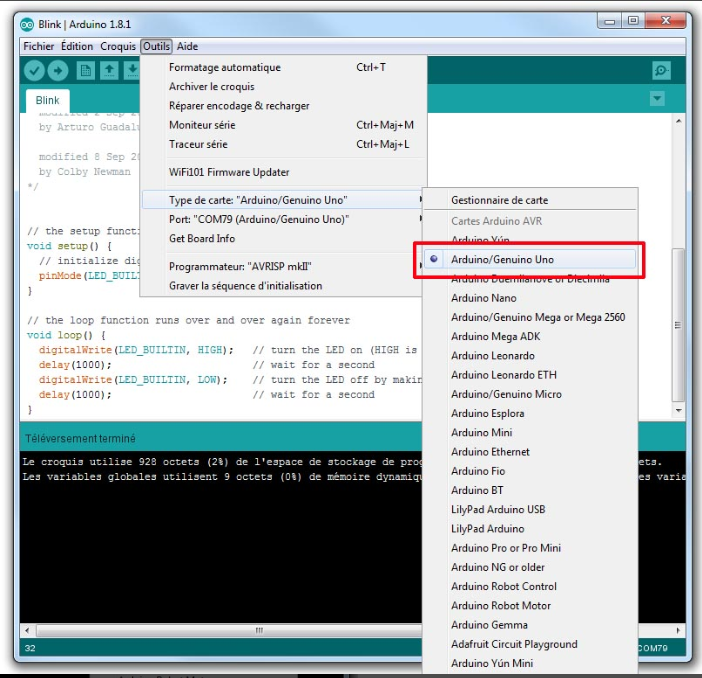Switch to the Blink sketch tab
The height and width of the screenshot is (678, 702).
pyautogui.click(x=47, y=100)
